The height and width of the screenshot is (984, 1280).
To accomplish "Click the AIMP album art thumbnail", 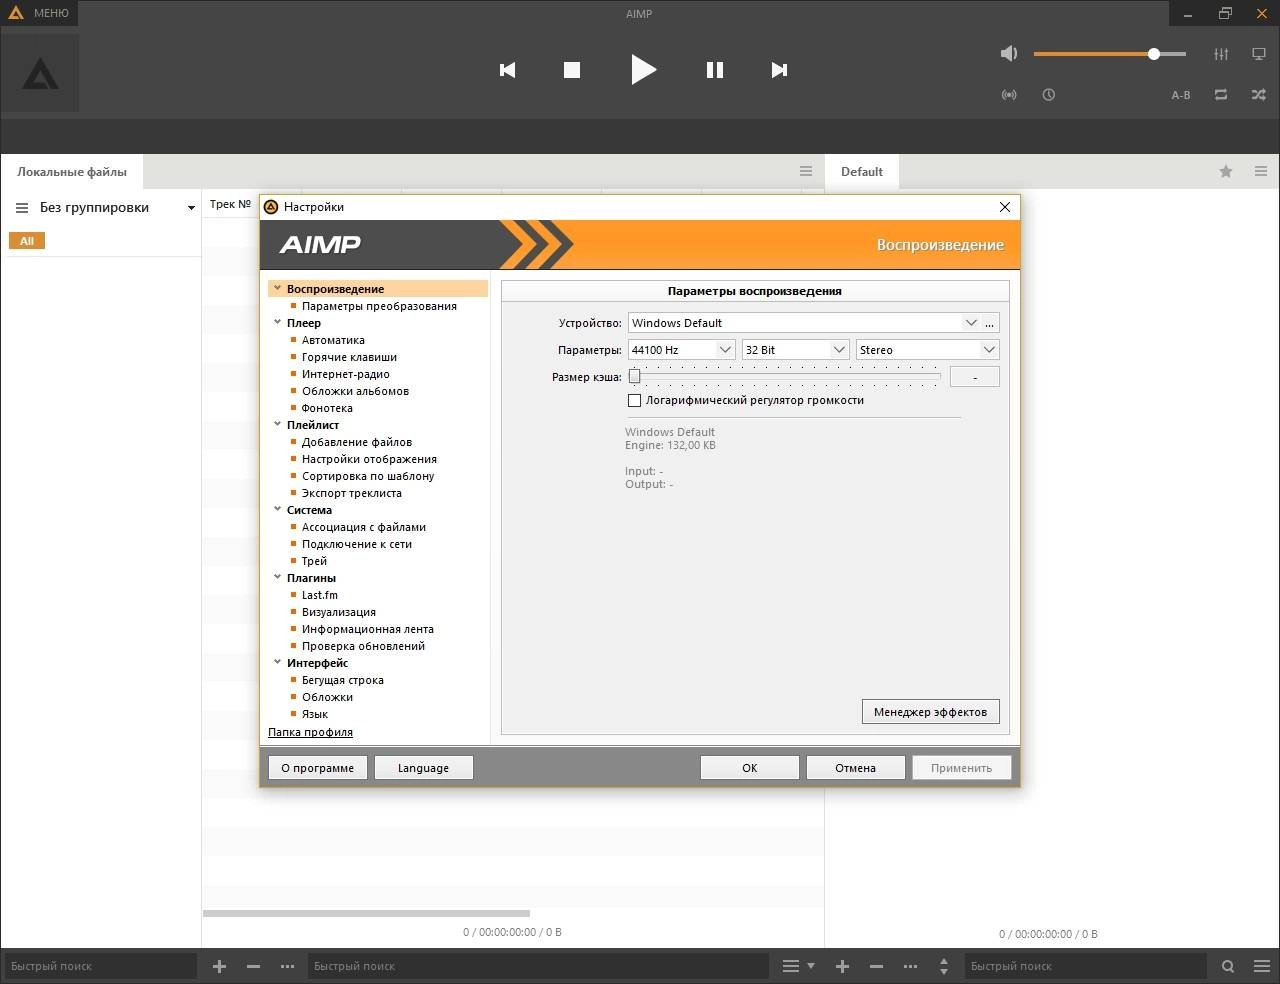I will coord(40,74).
